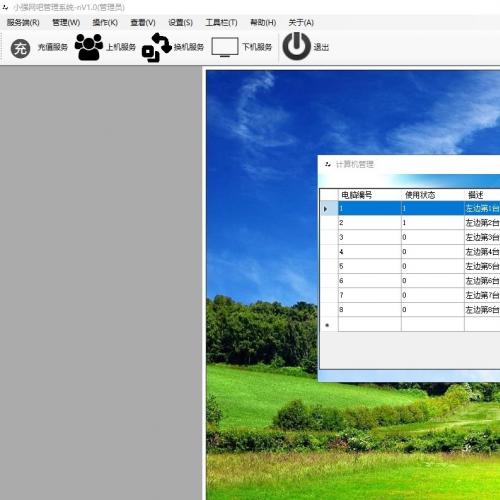Select computer number cell 8
The image size is (500, 500).
370,310
